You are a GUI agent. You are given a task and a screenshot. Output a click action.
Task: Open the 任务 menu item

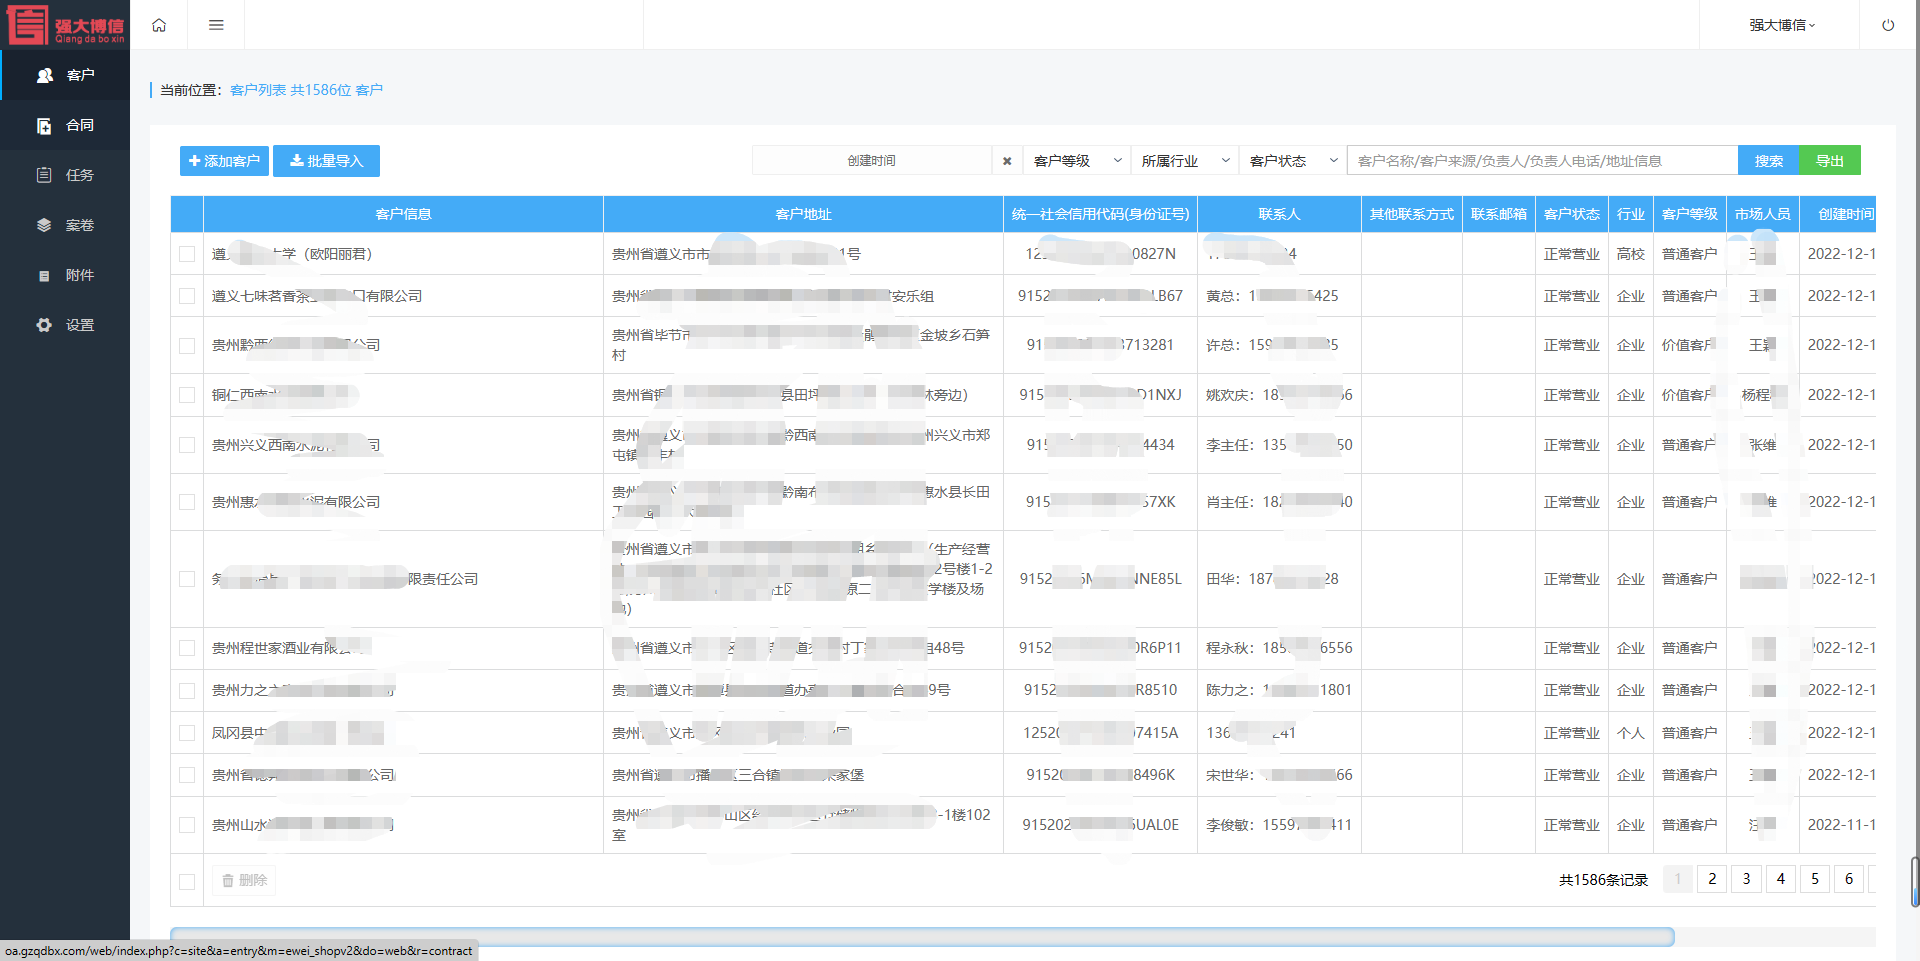65,175
